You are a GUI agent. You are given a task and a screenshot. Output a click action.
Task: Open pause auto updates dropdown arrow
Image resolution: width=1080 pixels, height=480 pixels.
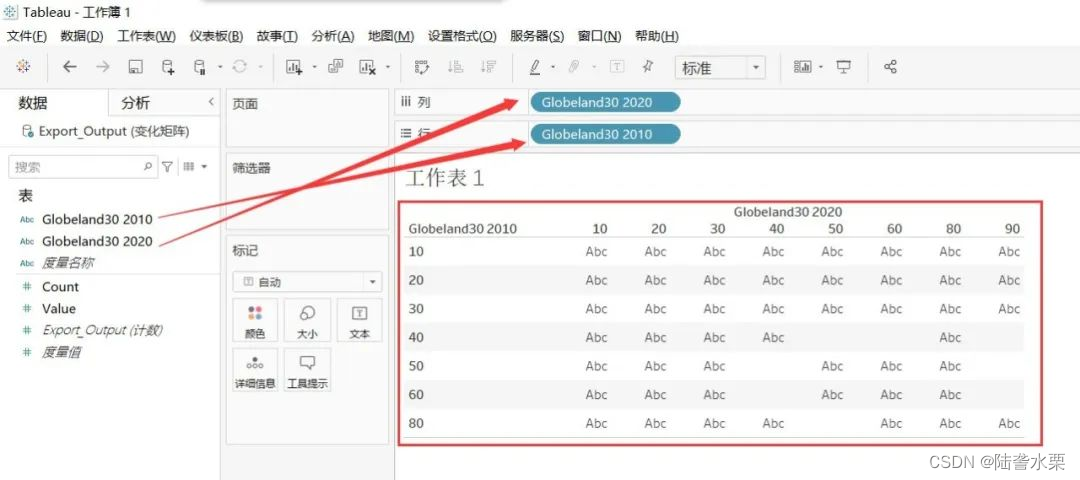point(220,67)
